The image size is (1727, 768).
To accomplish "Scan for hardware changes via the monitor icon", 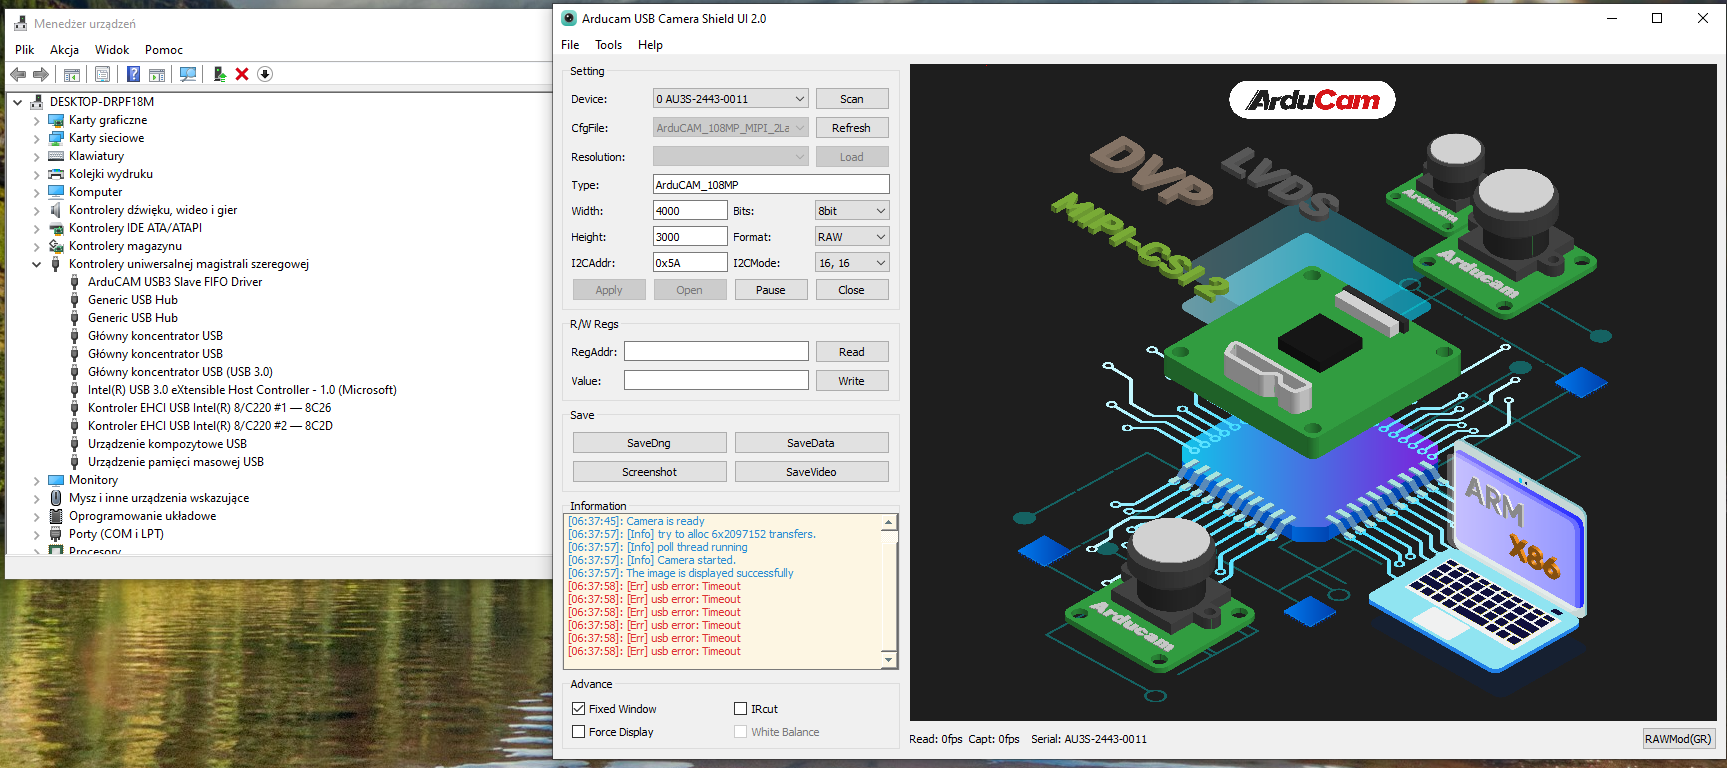I will 187,74.
